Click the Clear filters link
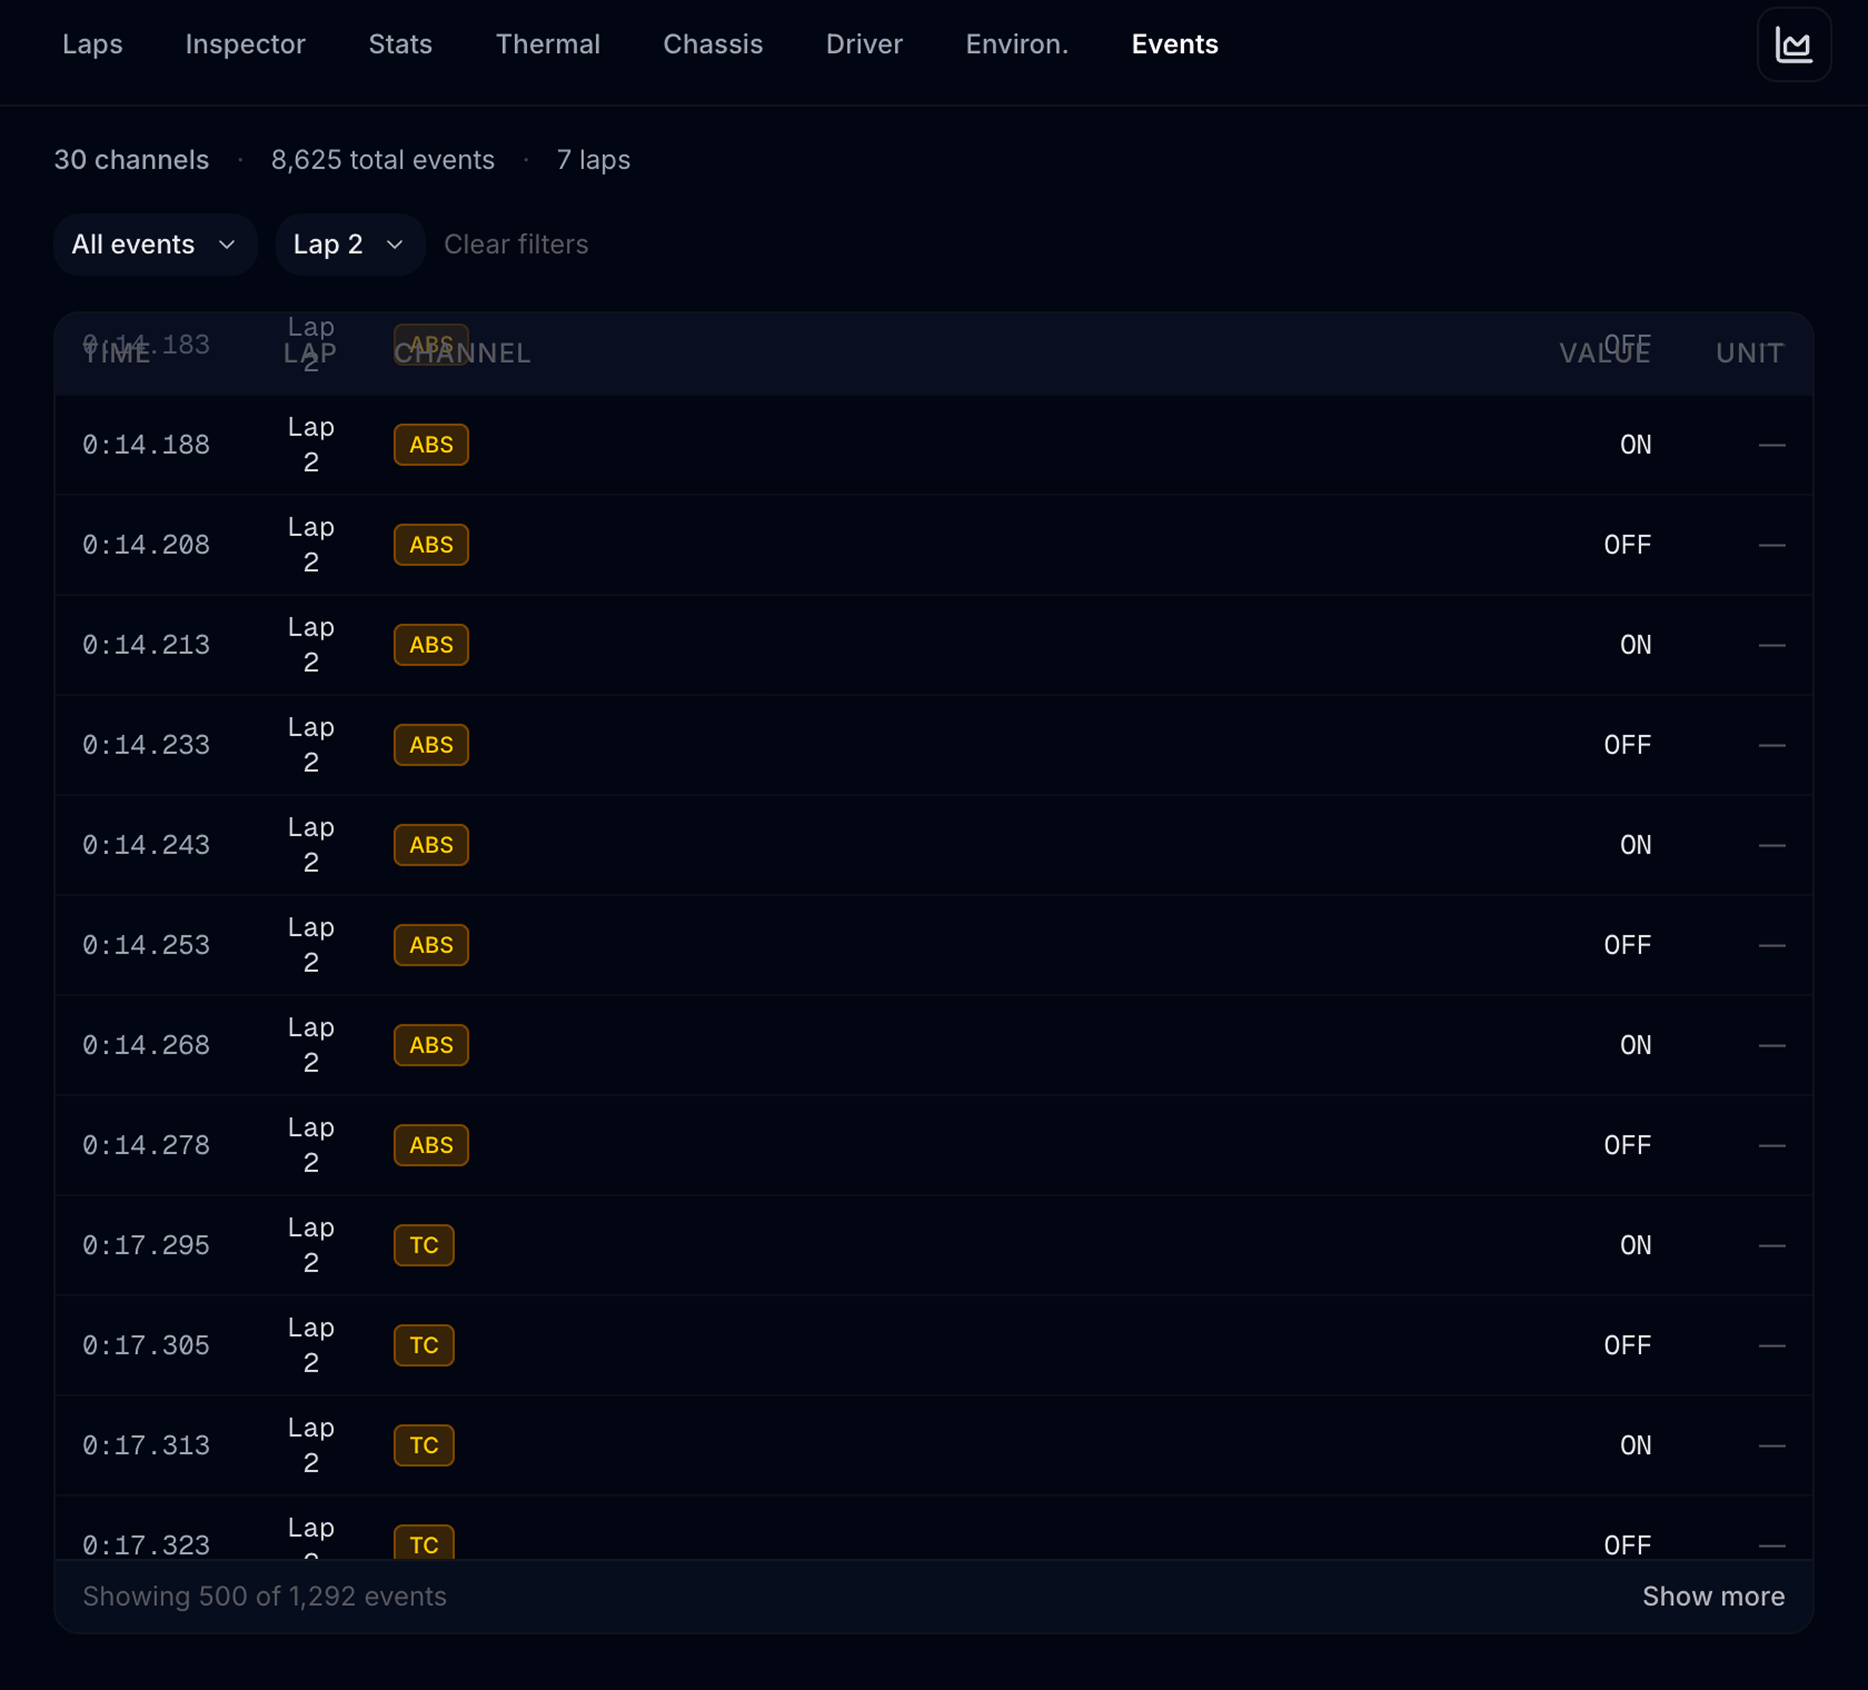This screenshot has width=1868, height=1690. pyautogui.click(x=516, y=244)
